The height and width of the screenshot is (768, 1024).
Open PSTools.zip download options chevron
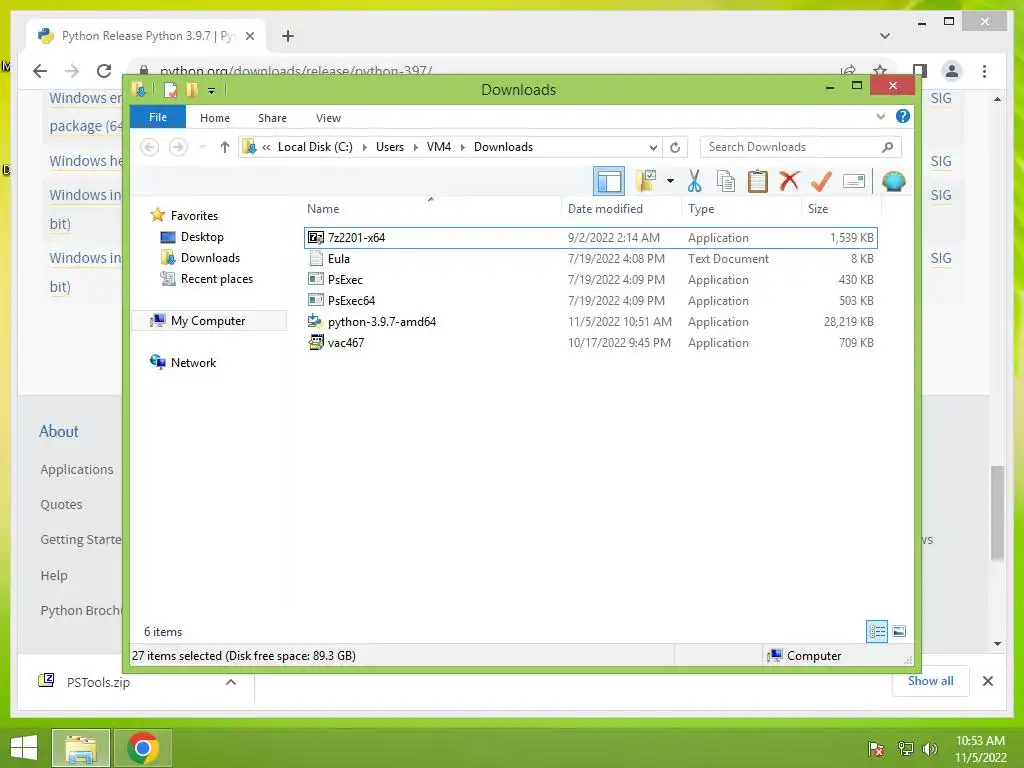[231, 682]
